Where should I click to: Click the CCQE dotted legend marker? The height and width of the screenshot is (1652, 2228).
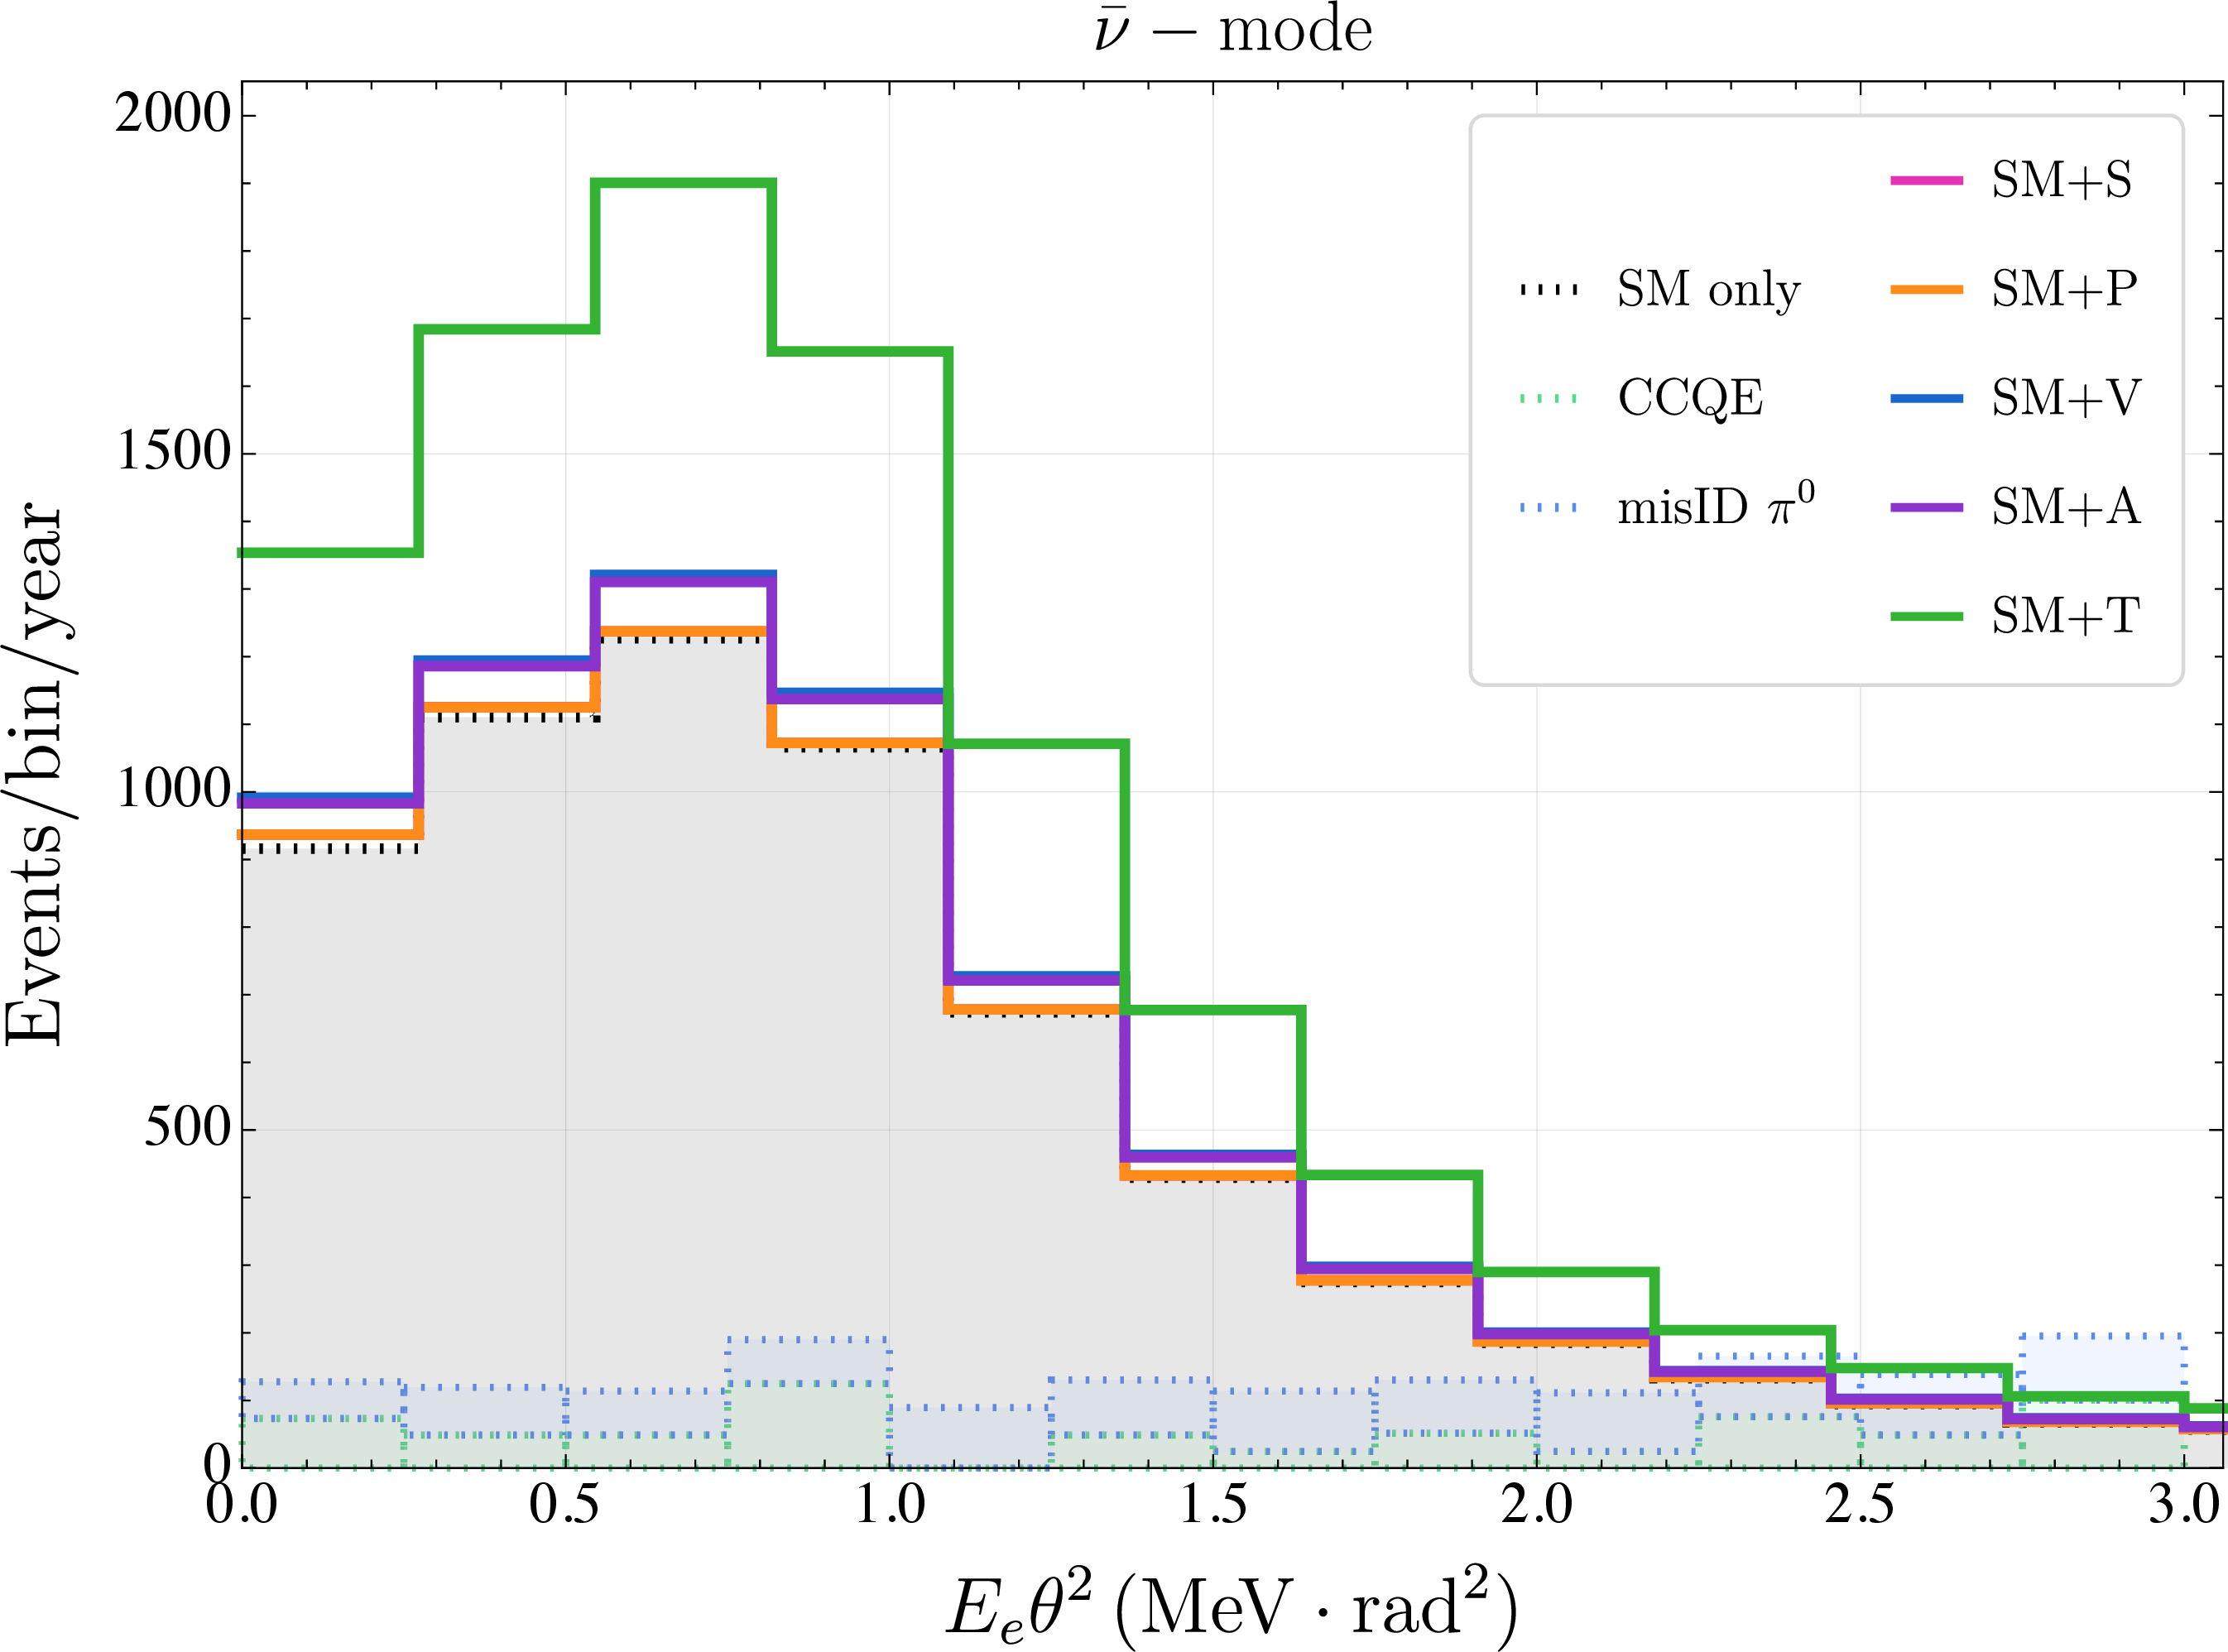point(1549,399)
